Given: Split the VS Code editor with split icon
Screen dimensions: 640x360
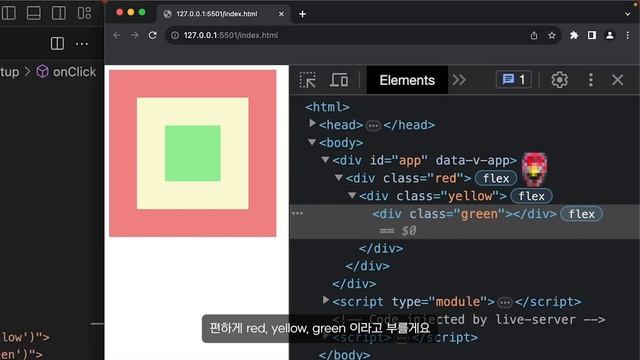Looking at the screenshot, I should [57, 43].
